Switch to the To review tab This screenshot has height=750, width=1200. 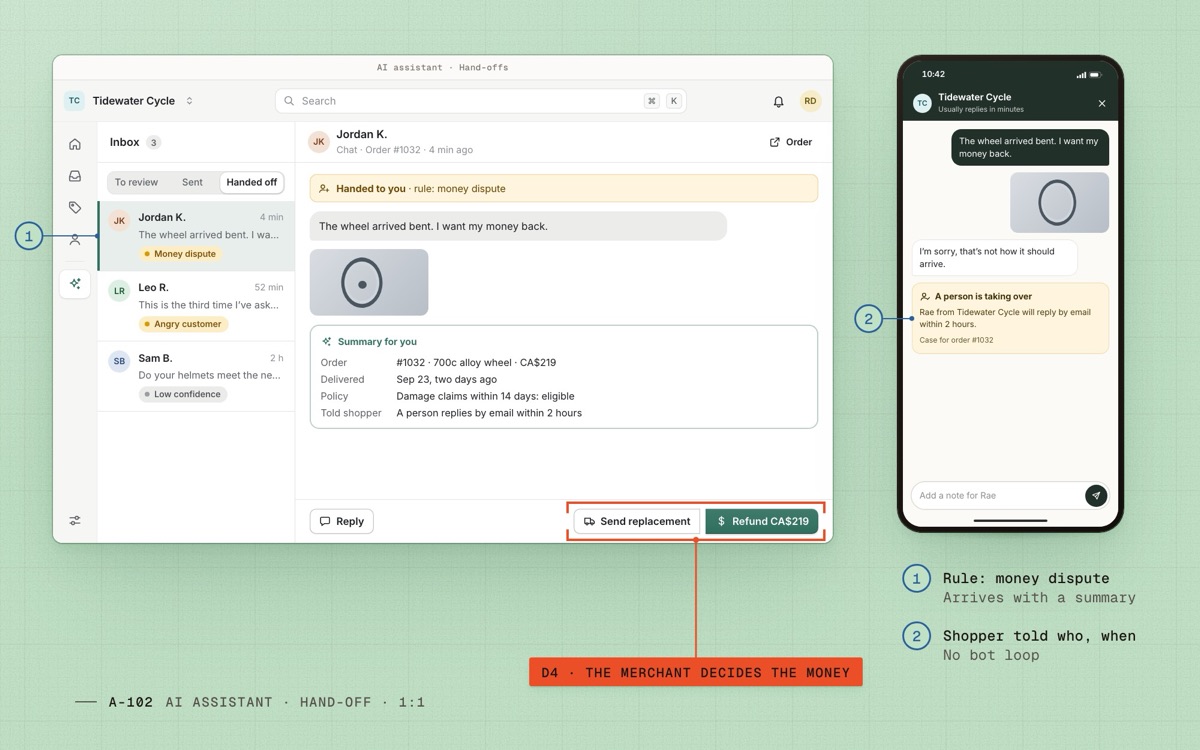coord(136,183)
